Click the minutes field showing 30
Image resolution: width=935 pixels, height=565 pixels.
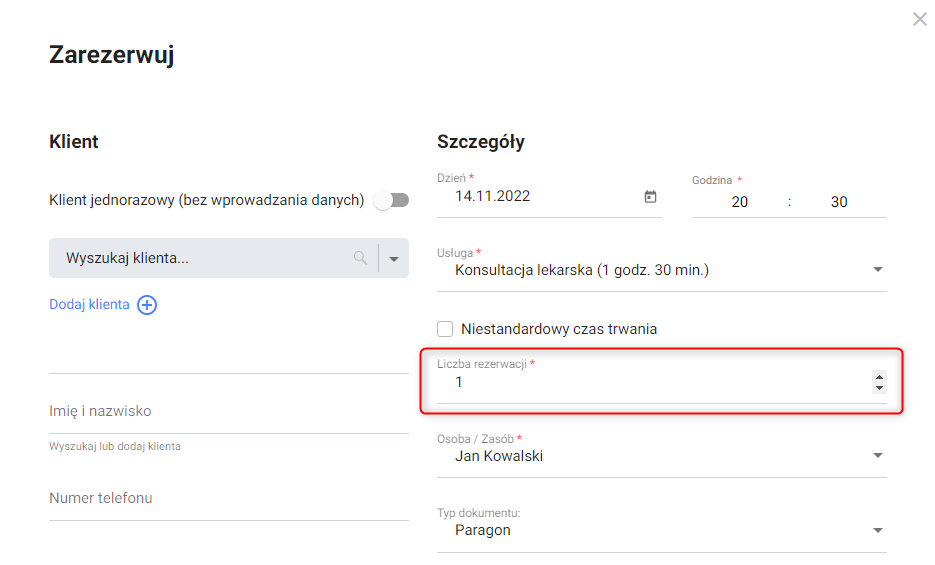(x=838, y=202)
